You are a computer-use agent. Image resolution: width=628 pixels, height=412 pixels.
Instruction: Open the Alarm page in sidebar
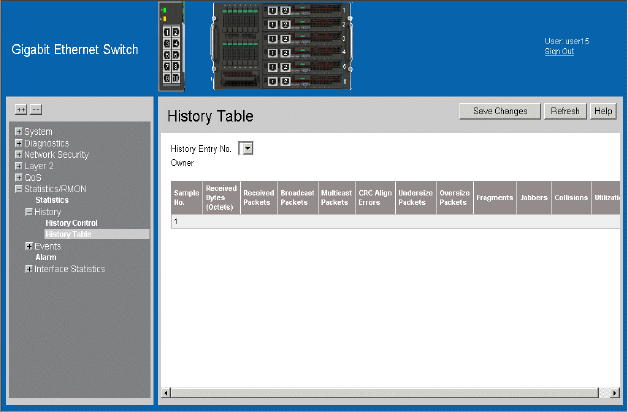point(46,257)
